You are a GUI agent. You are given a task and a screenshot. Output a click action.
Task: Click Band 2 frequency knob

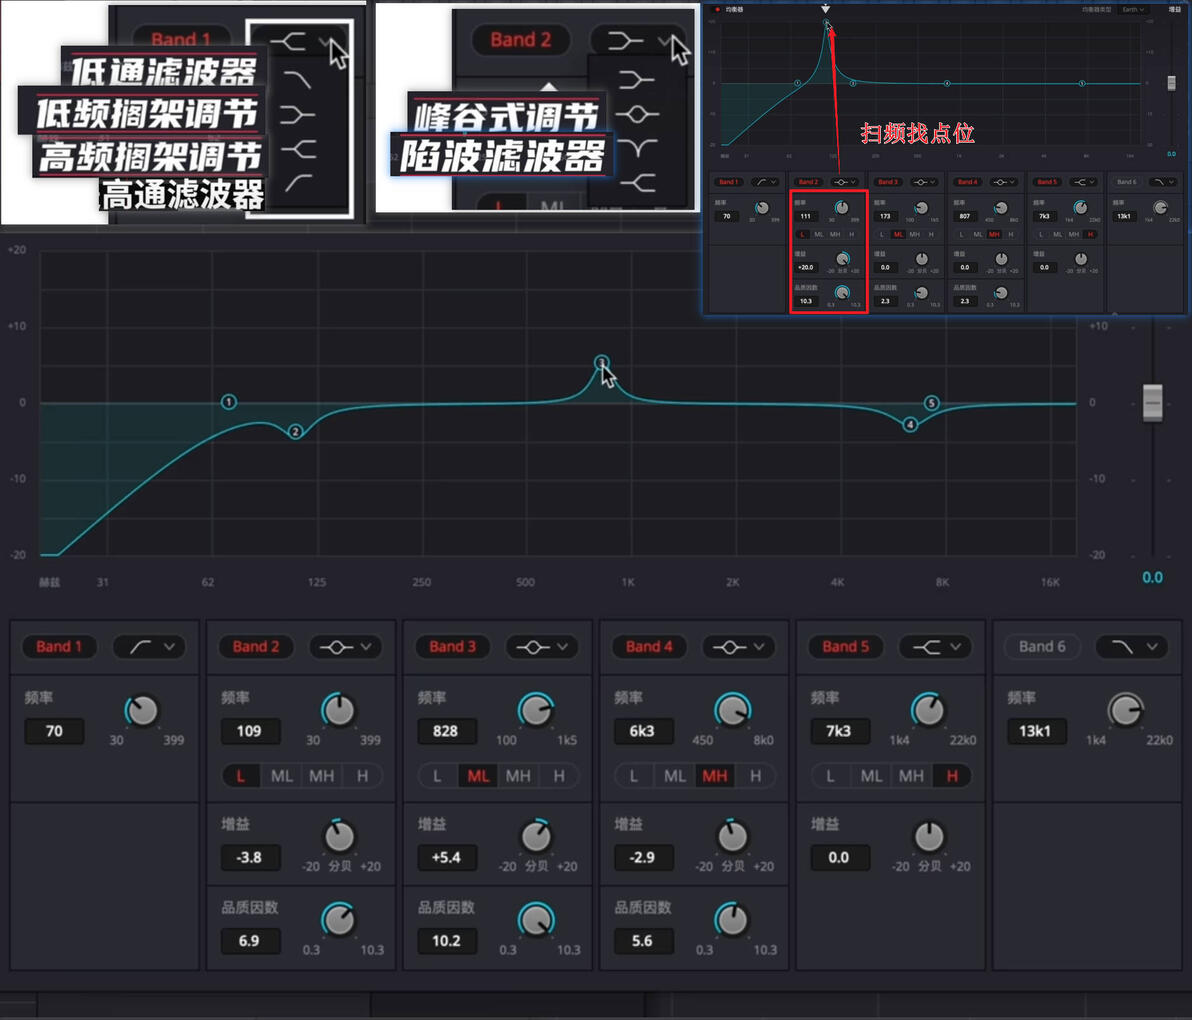[x=338, y=711]
